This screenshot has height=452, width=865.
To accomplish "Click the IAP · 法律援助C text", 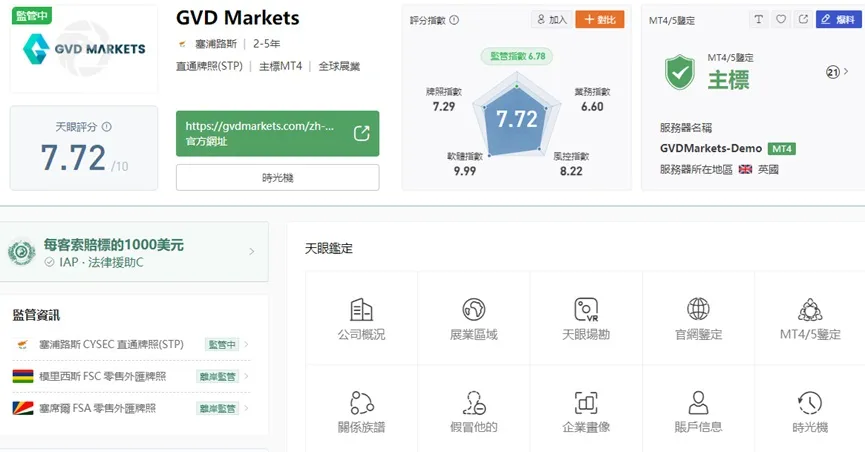I will click(101, 262).
